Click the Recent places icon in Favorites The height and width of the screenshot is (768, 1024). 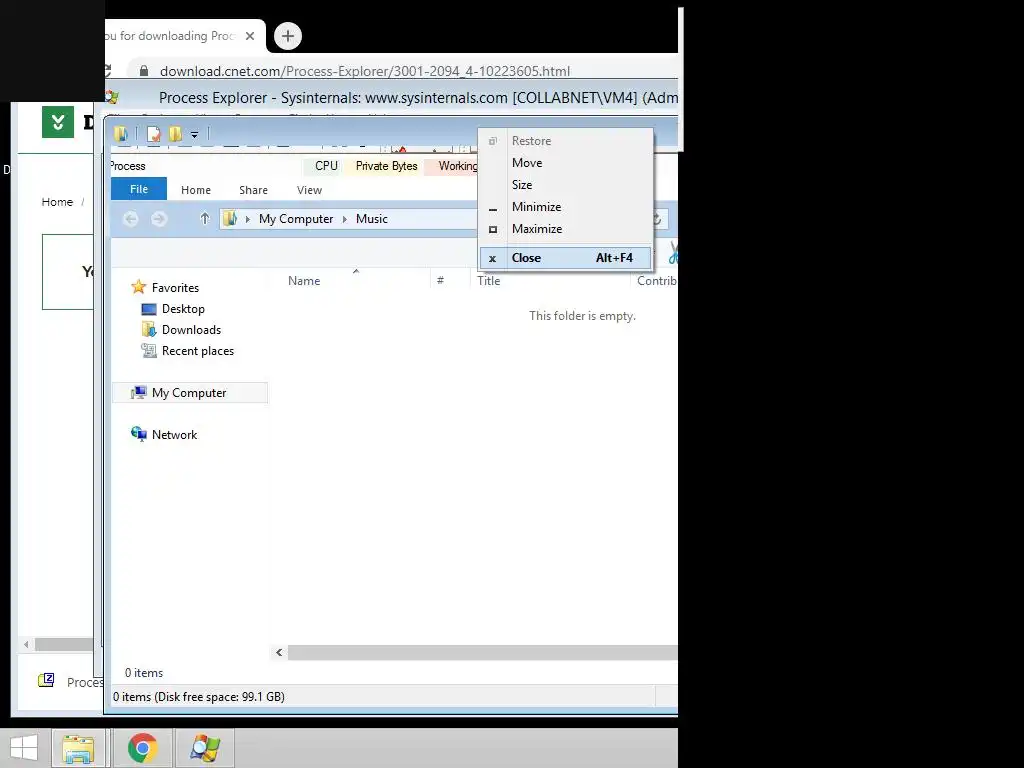click(x=149, y=351)
